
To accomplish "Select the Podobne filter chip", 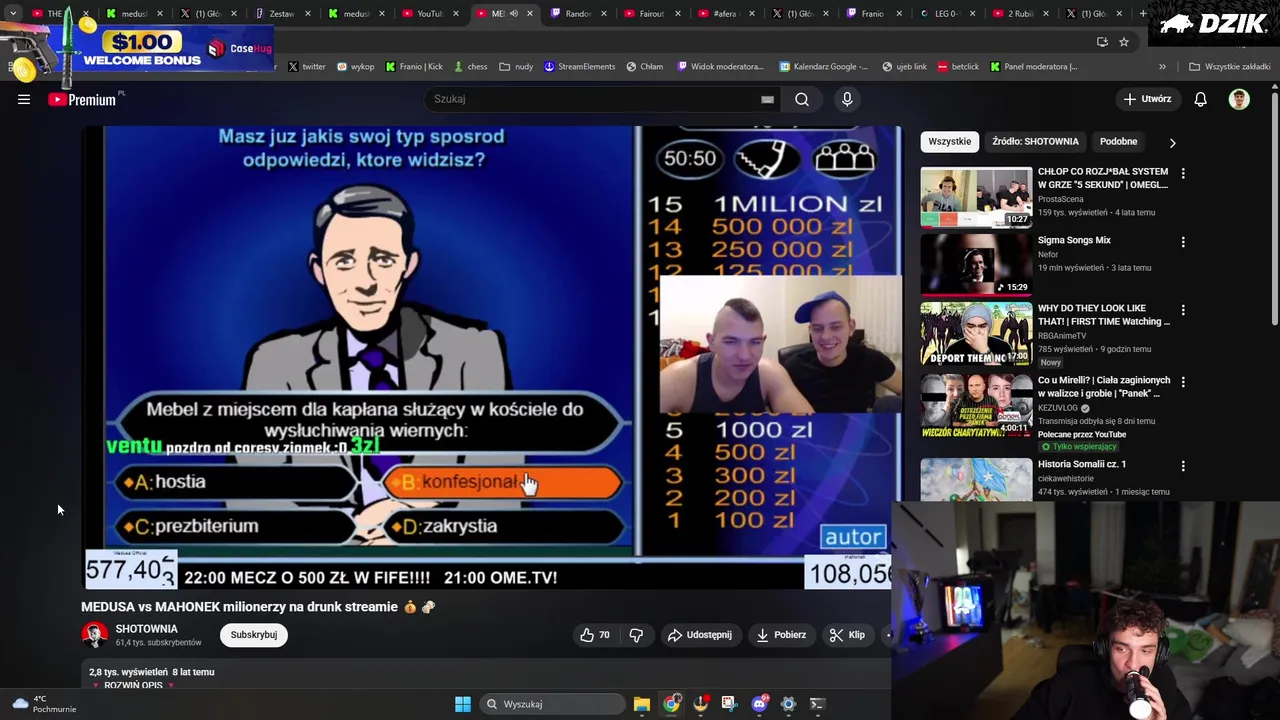I will point(1118,142).
